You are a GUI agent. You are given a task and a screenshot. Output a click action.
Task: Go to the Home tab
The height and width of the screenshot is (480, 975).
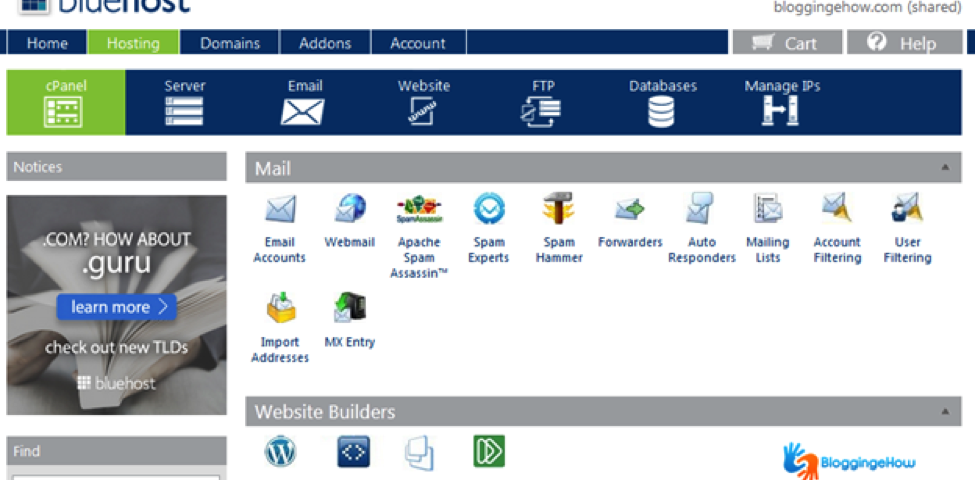[48, 43]
